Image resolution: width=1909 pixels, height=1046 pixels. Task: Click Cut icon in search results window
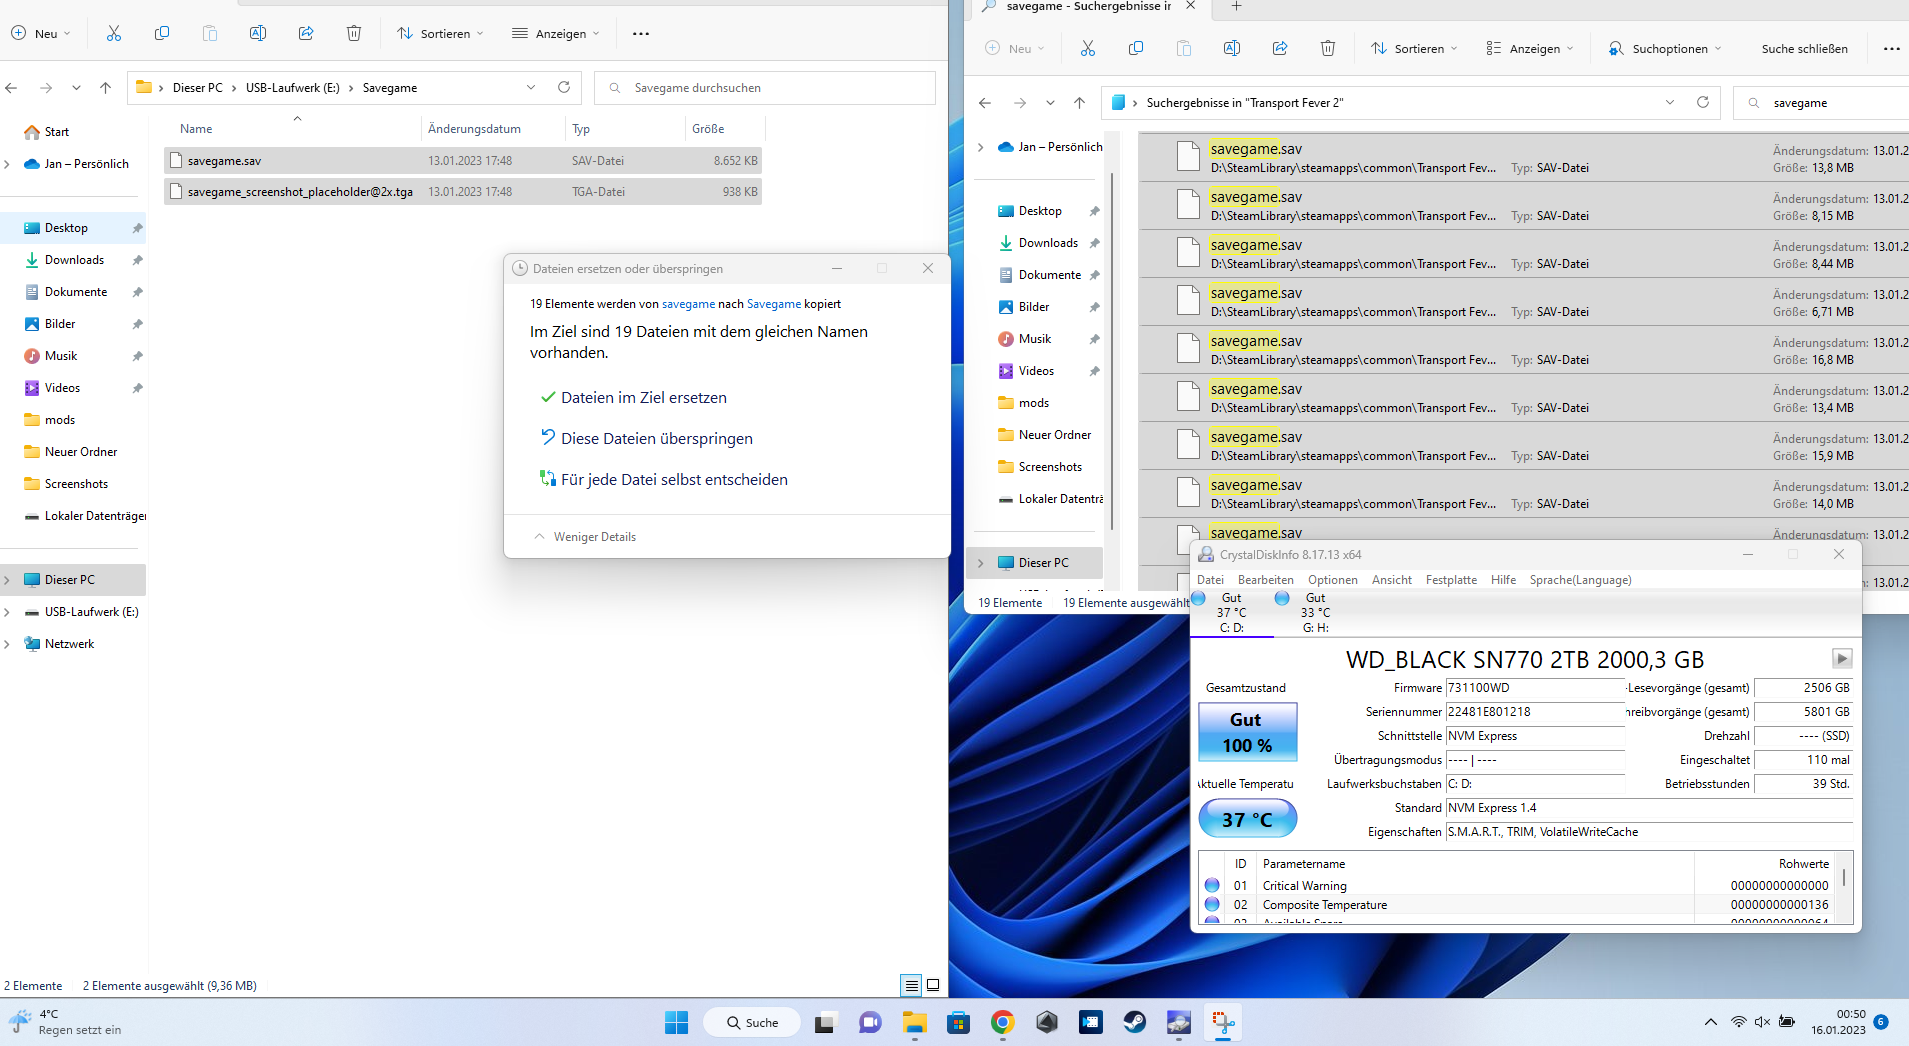(x=1088, y=48)
